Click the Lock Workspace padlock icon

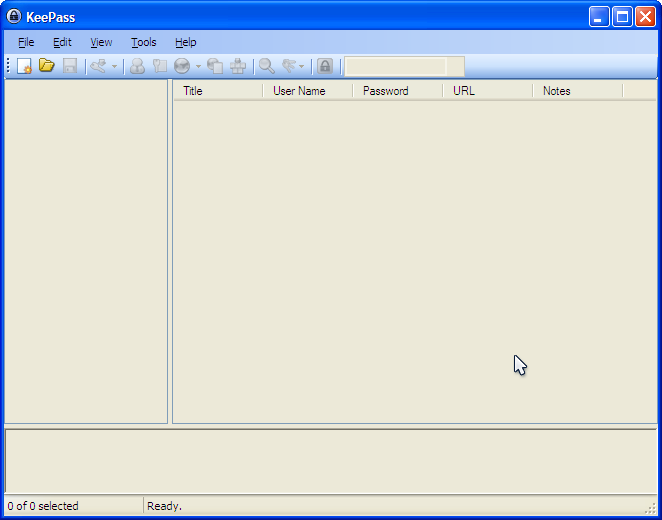point(325,66)
